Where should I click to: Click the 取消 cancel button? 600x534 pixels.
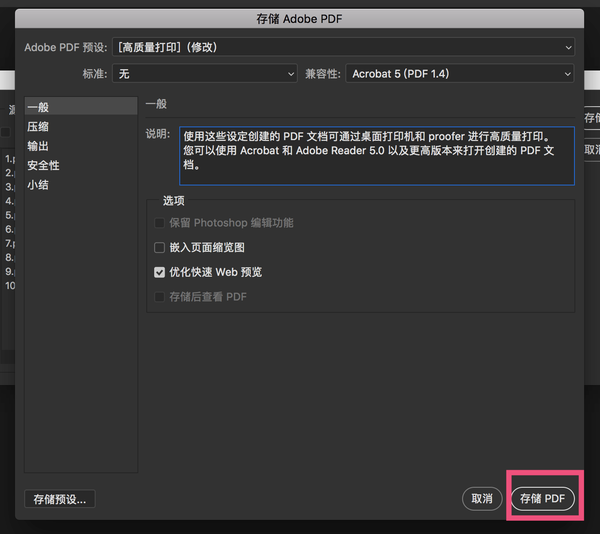point(482,498)
